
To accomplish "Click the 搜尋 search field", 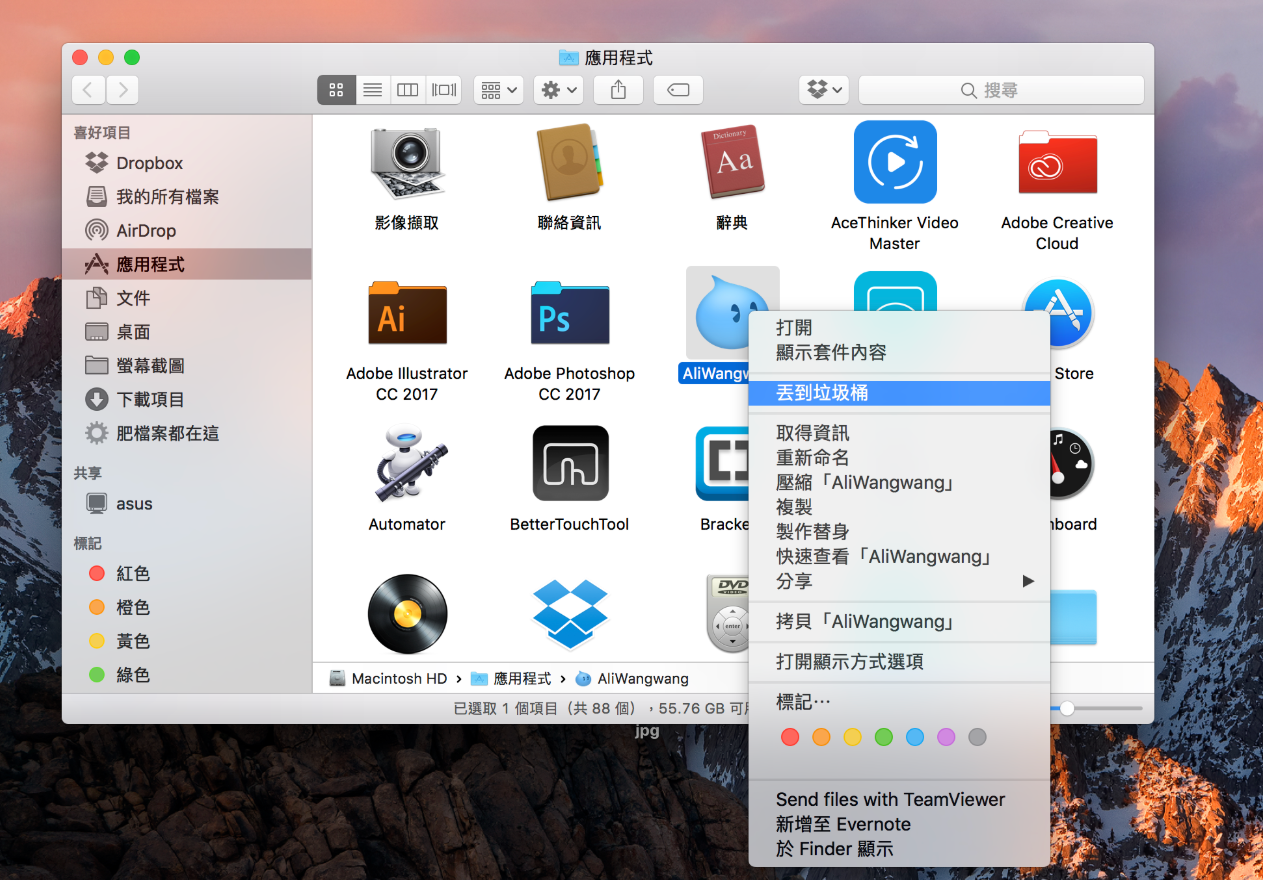I will point(1001,90).
